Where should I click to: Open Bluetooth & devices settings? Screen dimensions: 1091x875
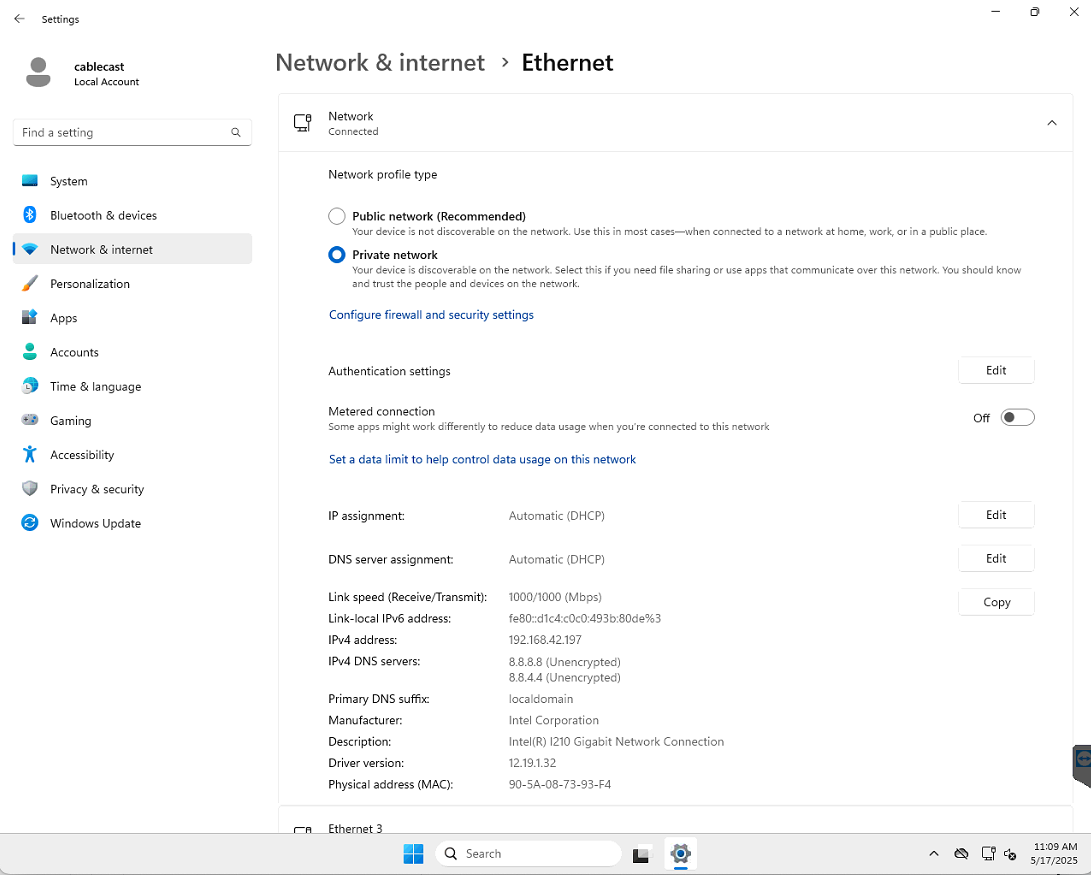click(x=103, y=215)
